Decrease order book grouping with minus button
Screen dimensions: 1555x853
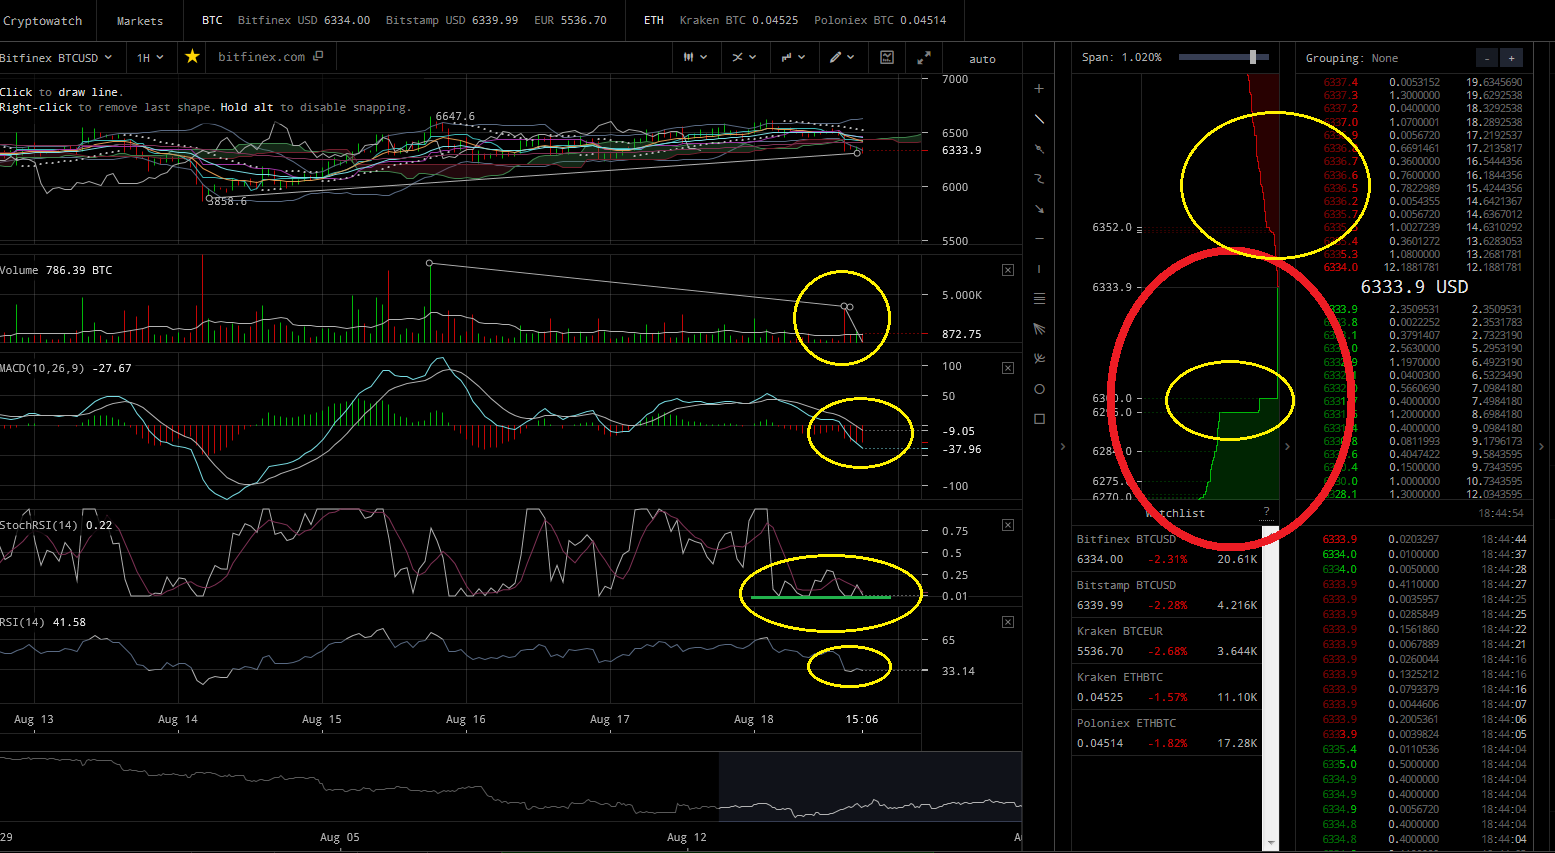pyautogui.click(x=1487, y=58)
